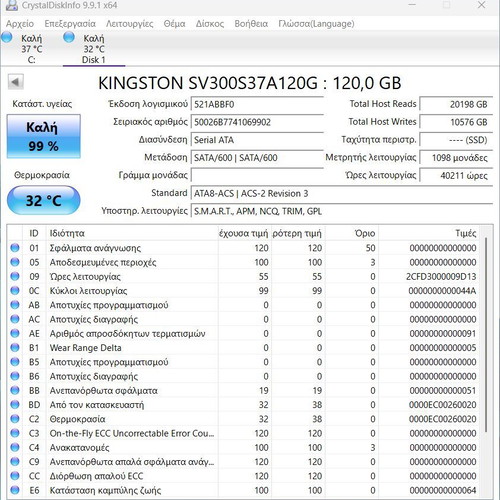Viewport: 500px width, 500px height.
Task: Close the CrystalDiskInfo window
Action: coord(481,5)
